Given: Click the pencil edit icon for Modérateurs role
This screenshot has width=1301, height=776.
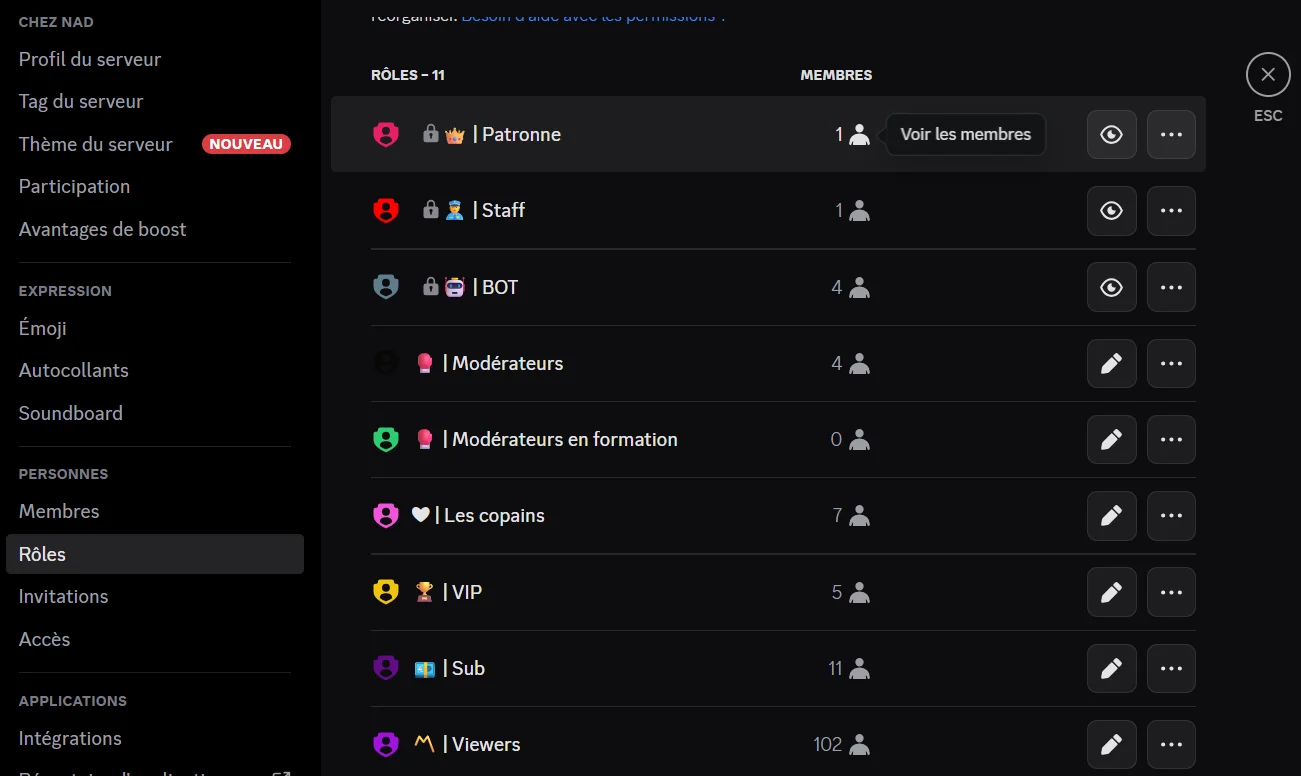Looking at the screenshot, I should coord(1111,363).
